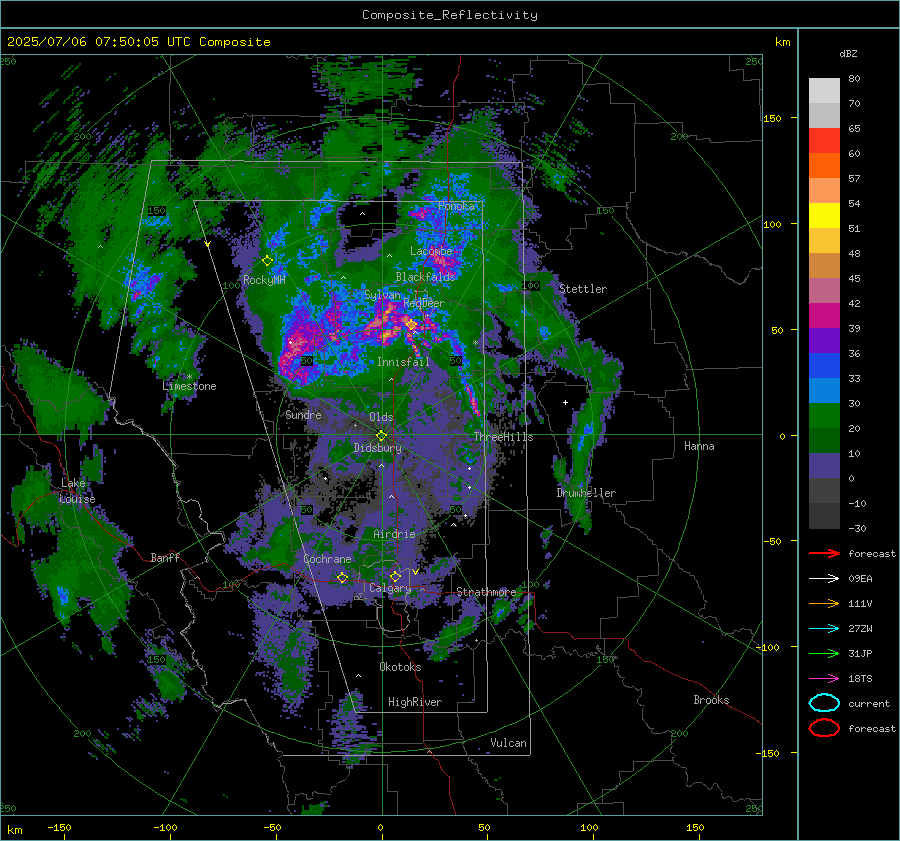Click -150 on the right vertical axis
This screenshot has width=900, height=841.
(769, 753)
